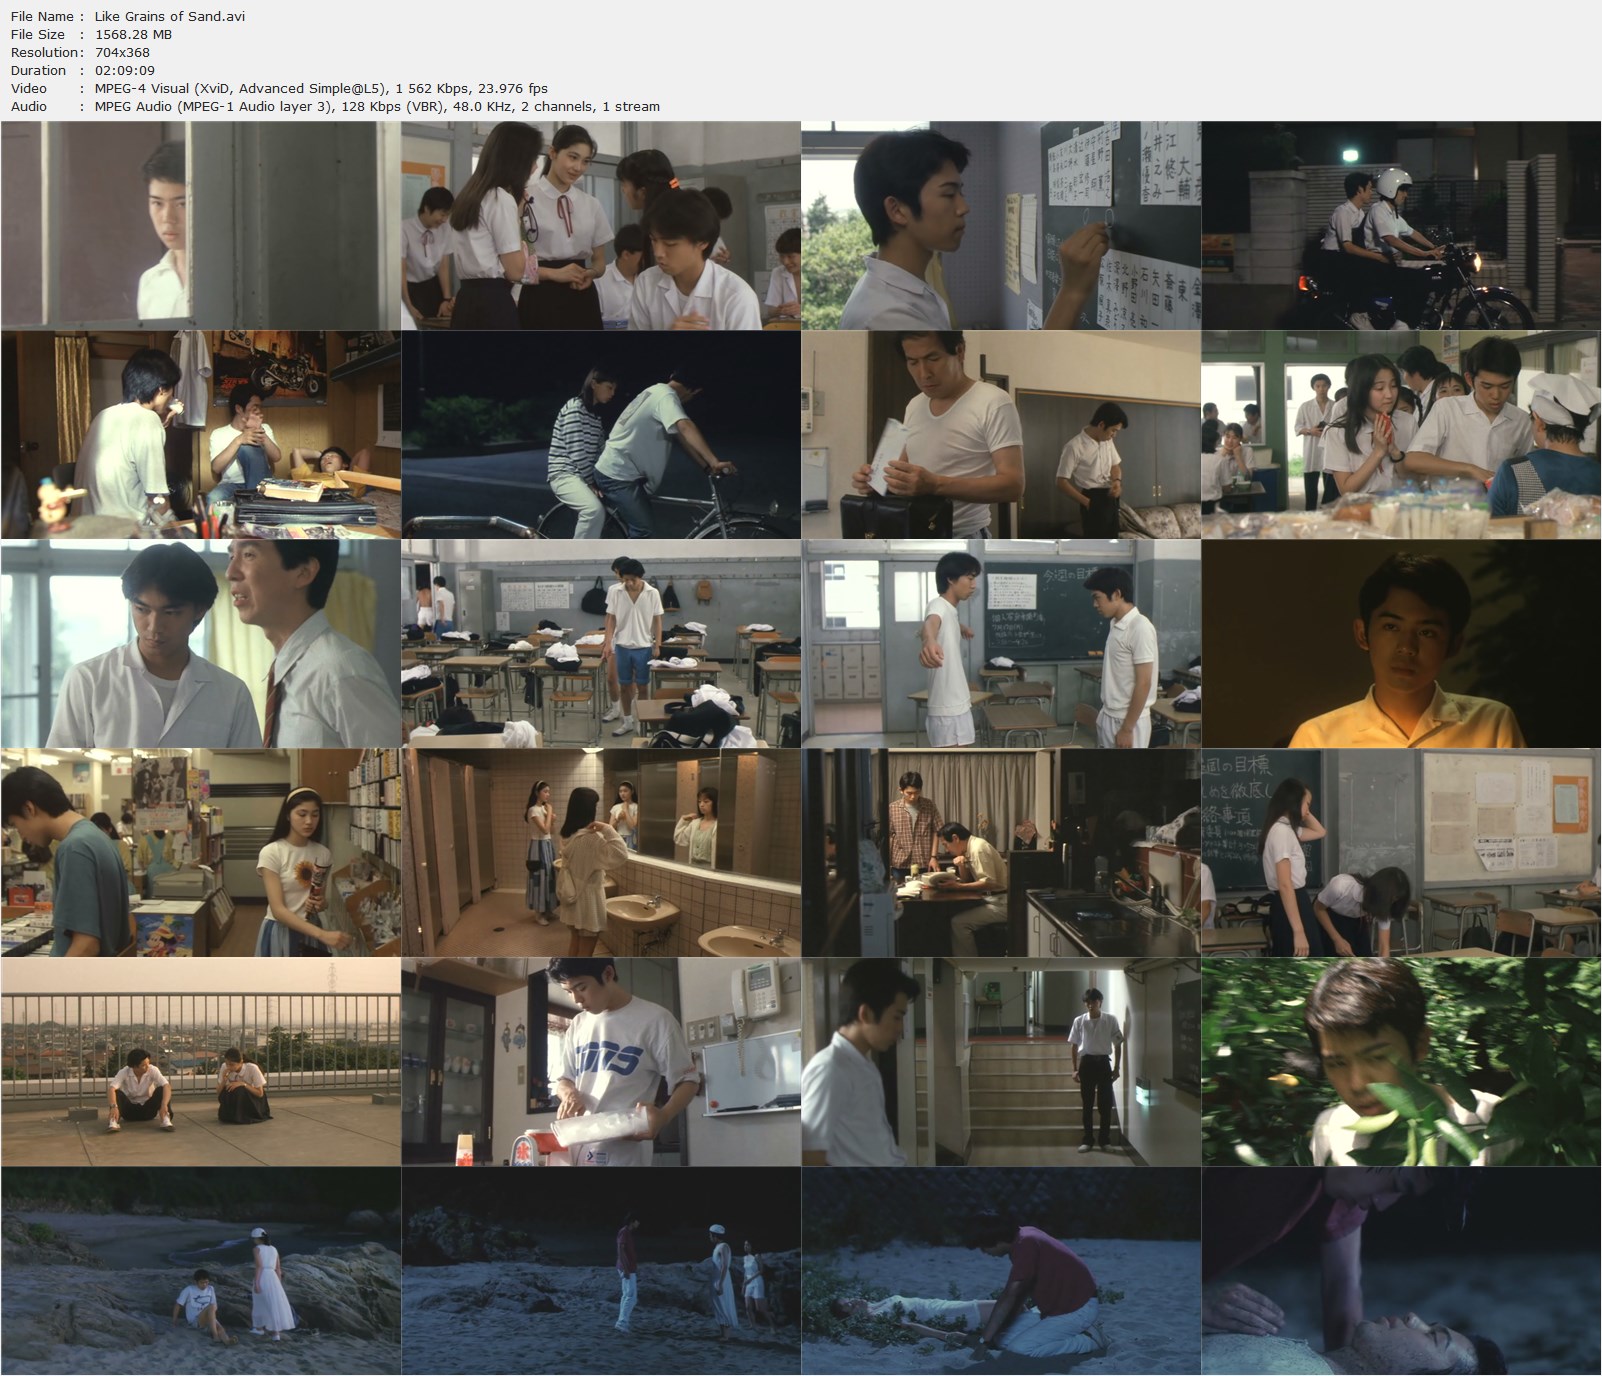Click the rooftop pair crouching frame

click(200, 1065)
